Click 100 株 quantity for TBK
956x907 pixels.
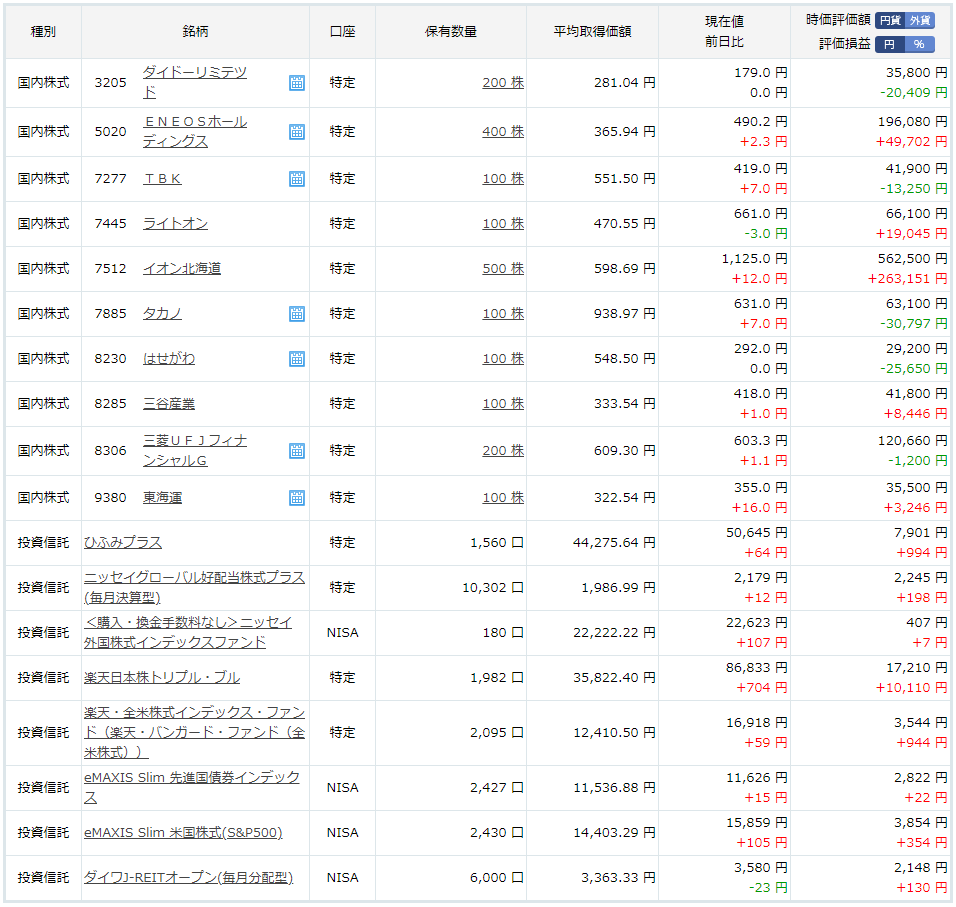[503, 179]
